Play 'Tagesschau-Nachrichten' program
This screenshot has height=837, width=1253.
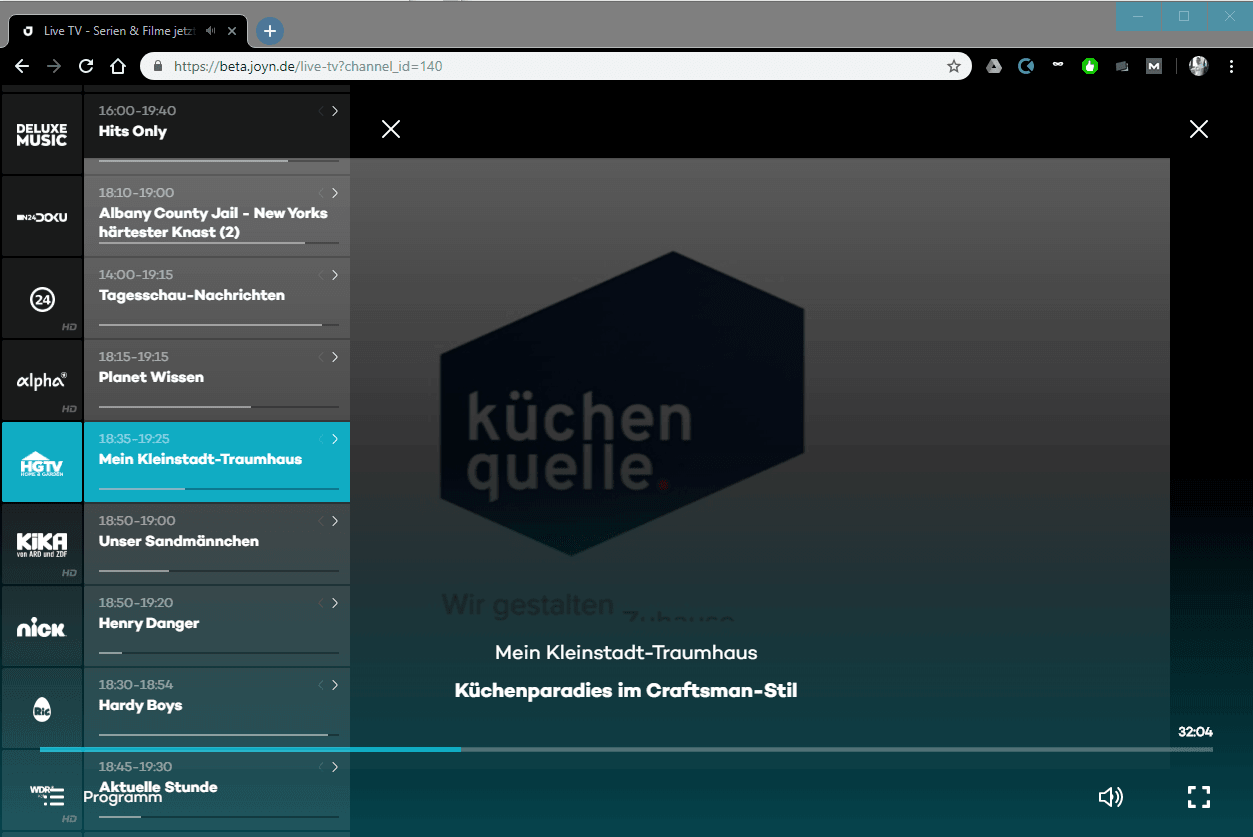[192, 295]
